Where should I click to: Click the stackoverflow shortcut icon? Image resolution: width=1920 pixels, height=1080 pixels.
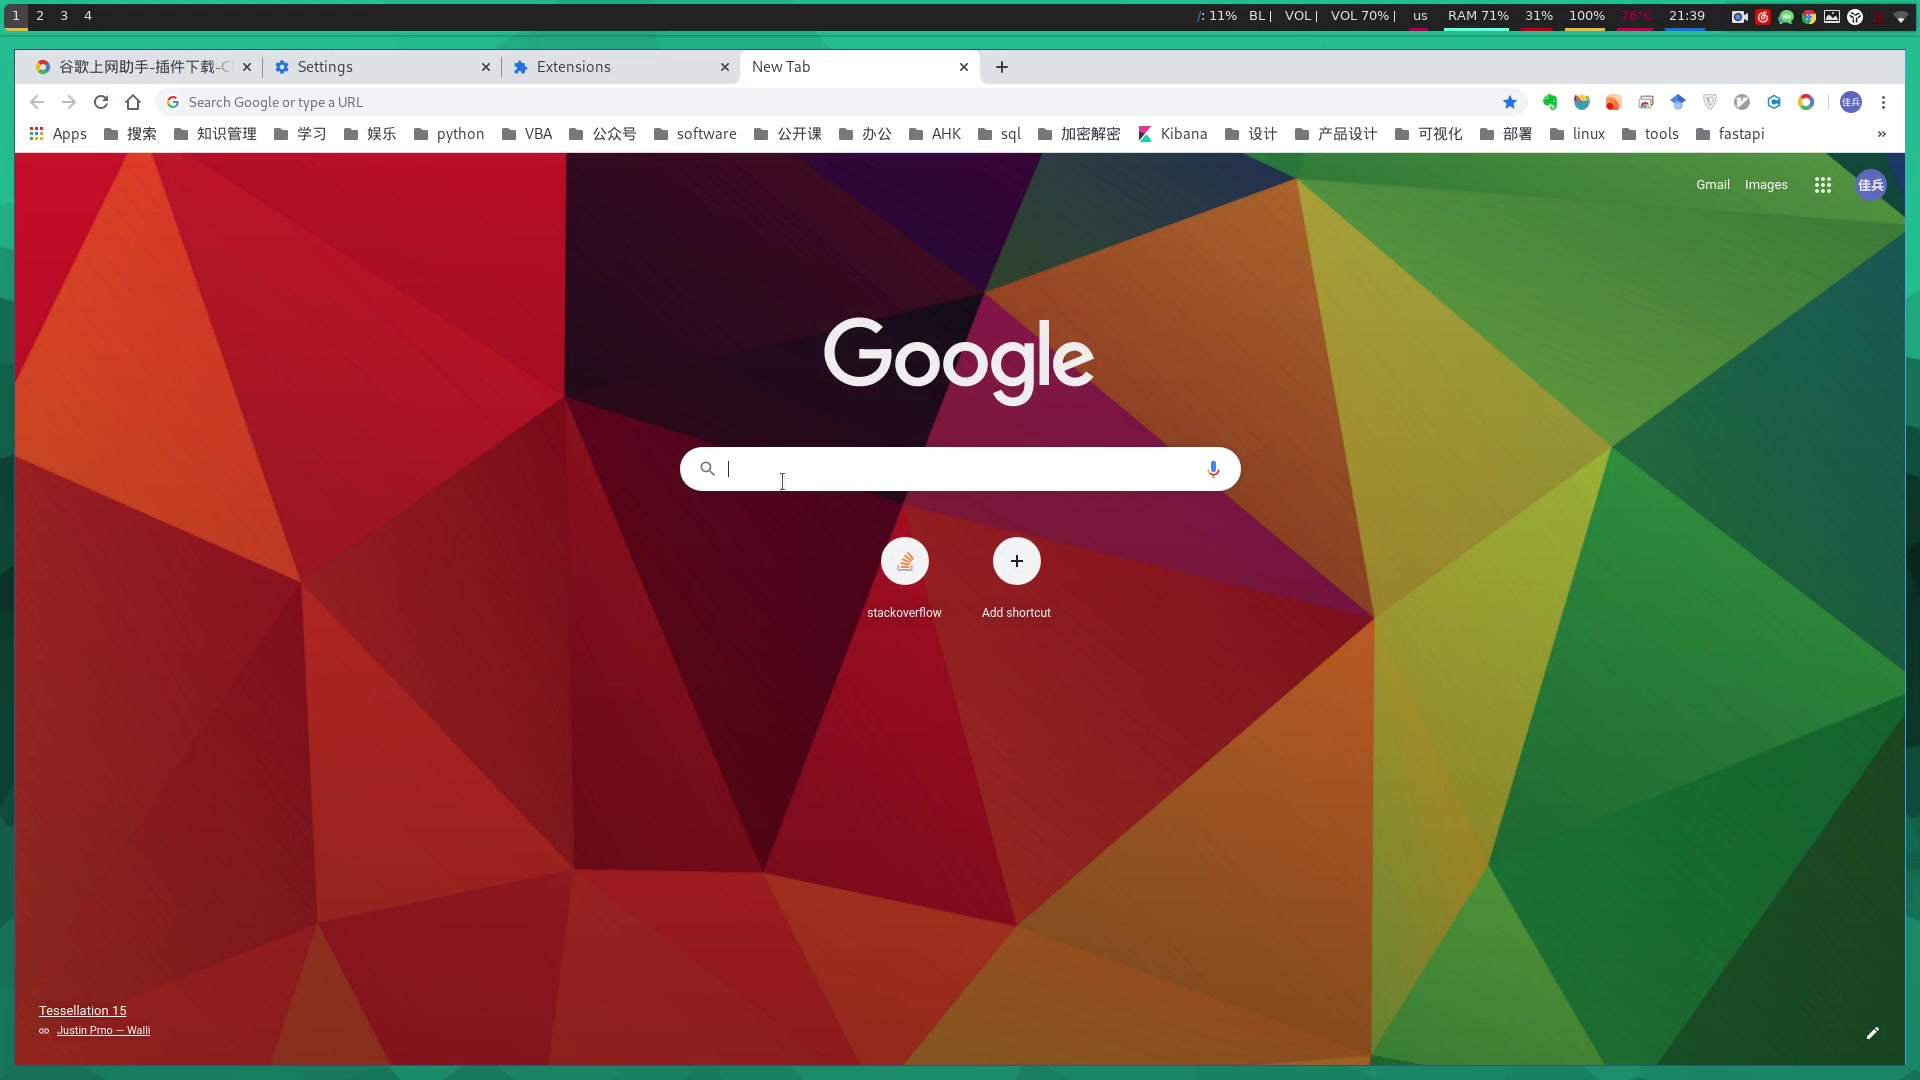[905, 562]
